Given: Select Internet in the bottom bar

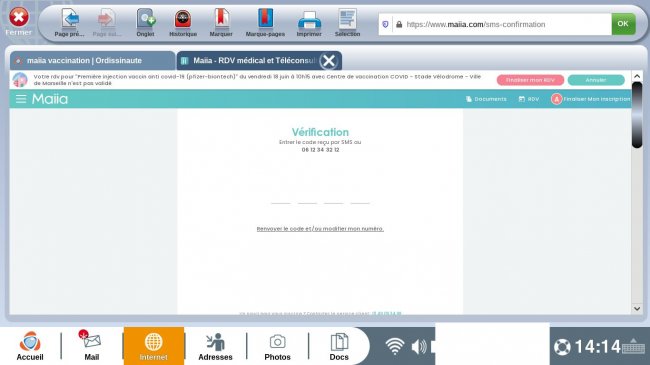Looking at the screenshot, I should 154,346.
